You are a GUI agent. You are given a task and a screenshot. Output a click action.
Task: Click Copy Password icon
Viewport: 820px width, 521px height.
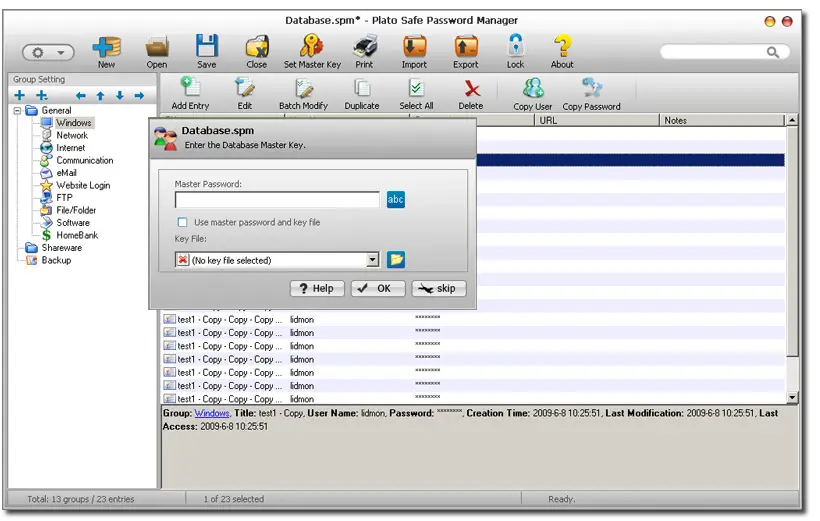[x=591, y=94]
